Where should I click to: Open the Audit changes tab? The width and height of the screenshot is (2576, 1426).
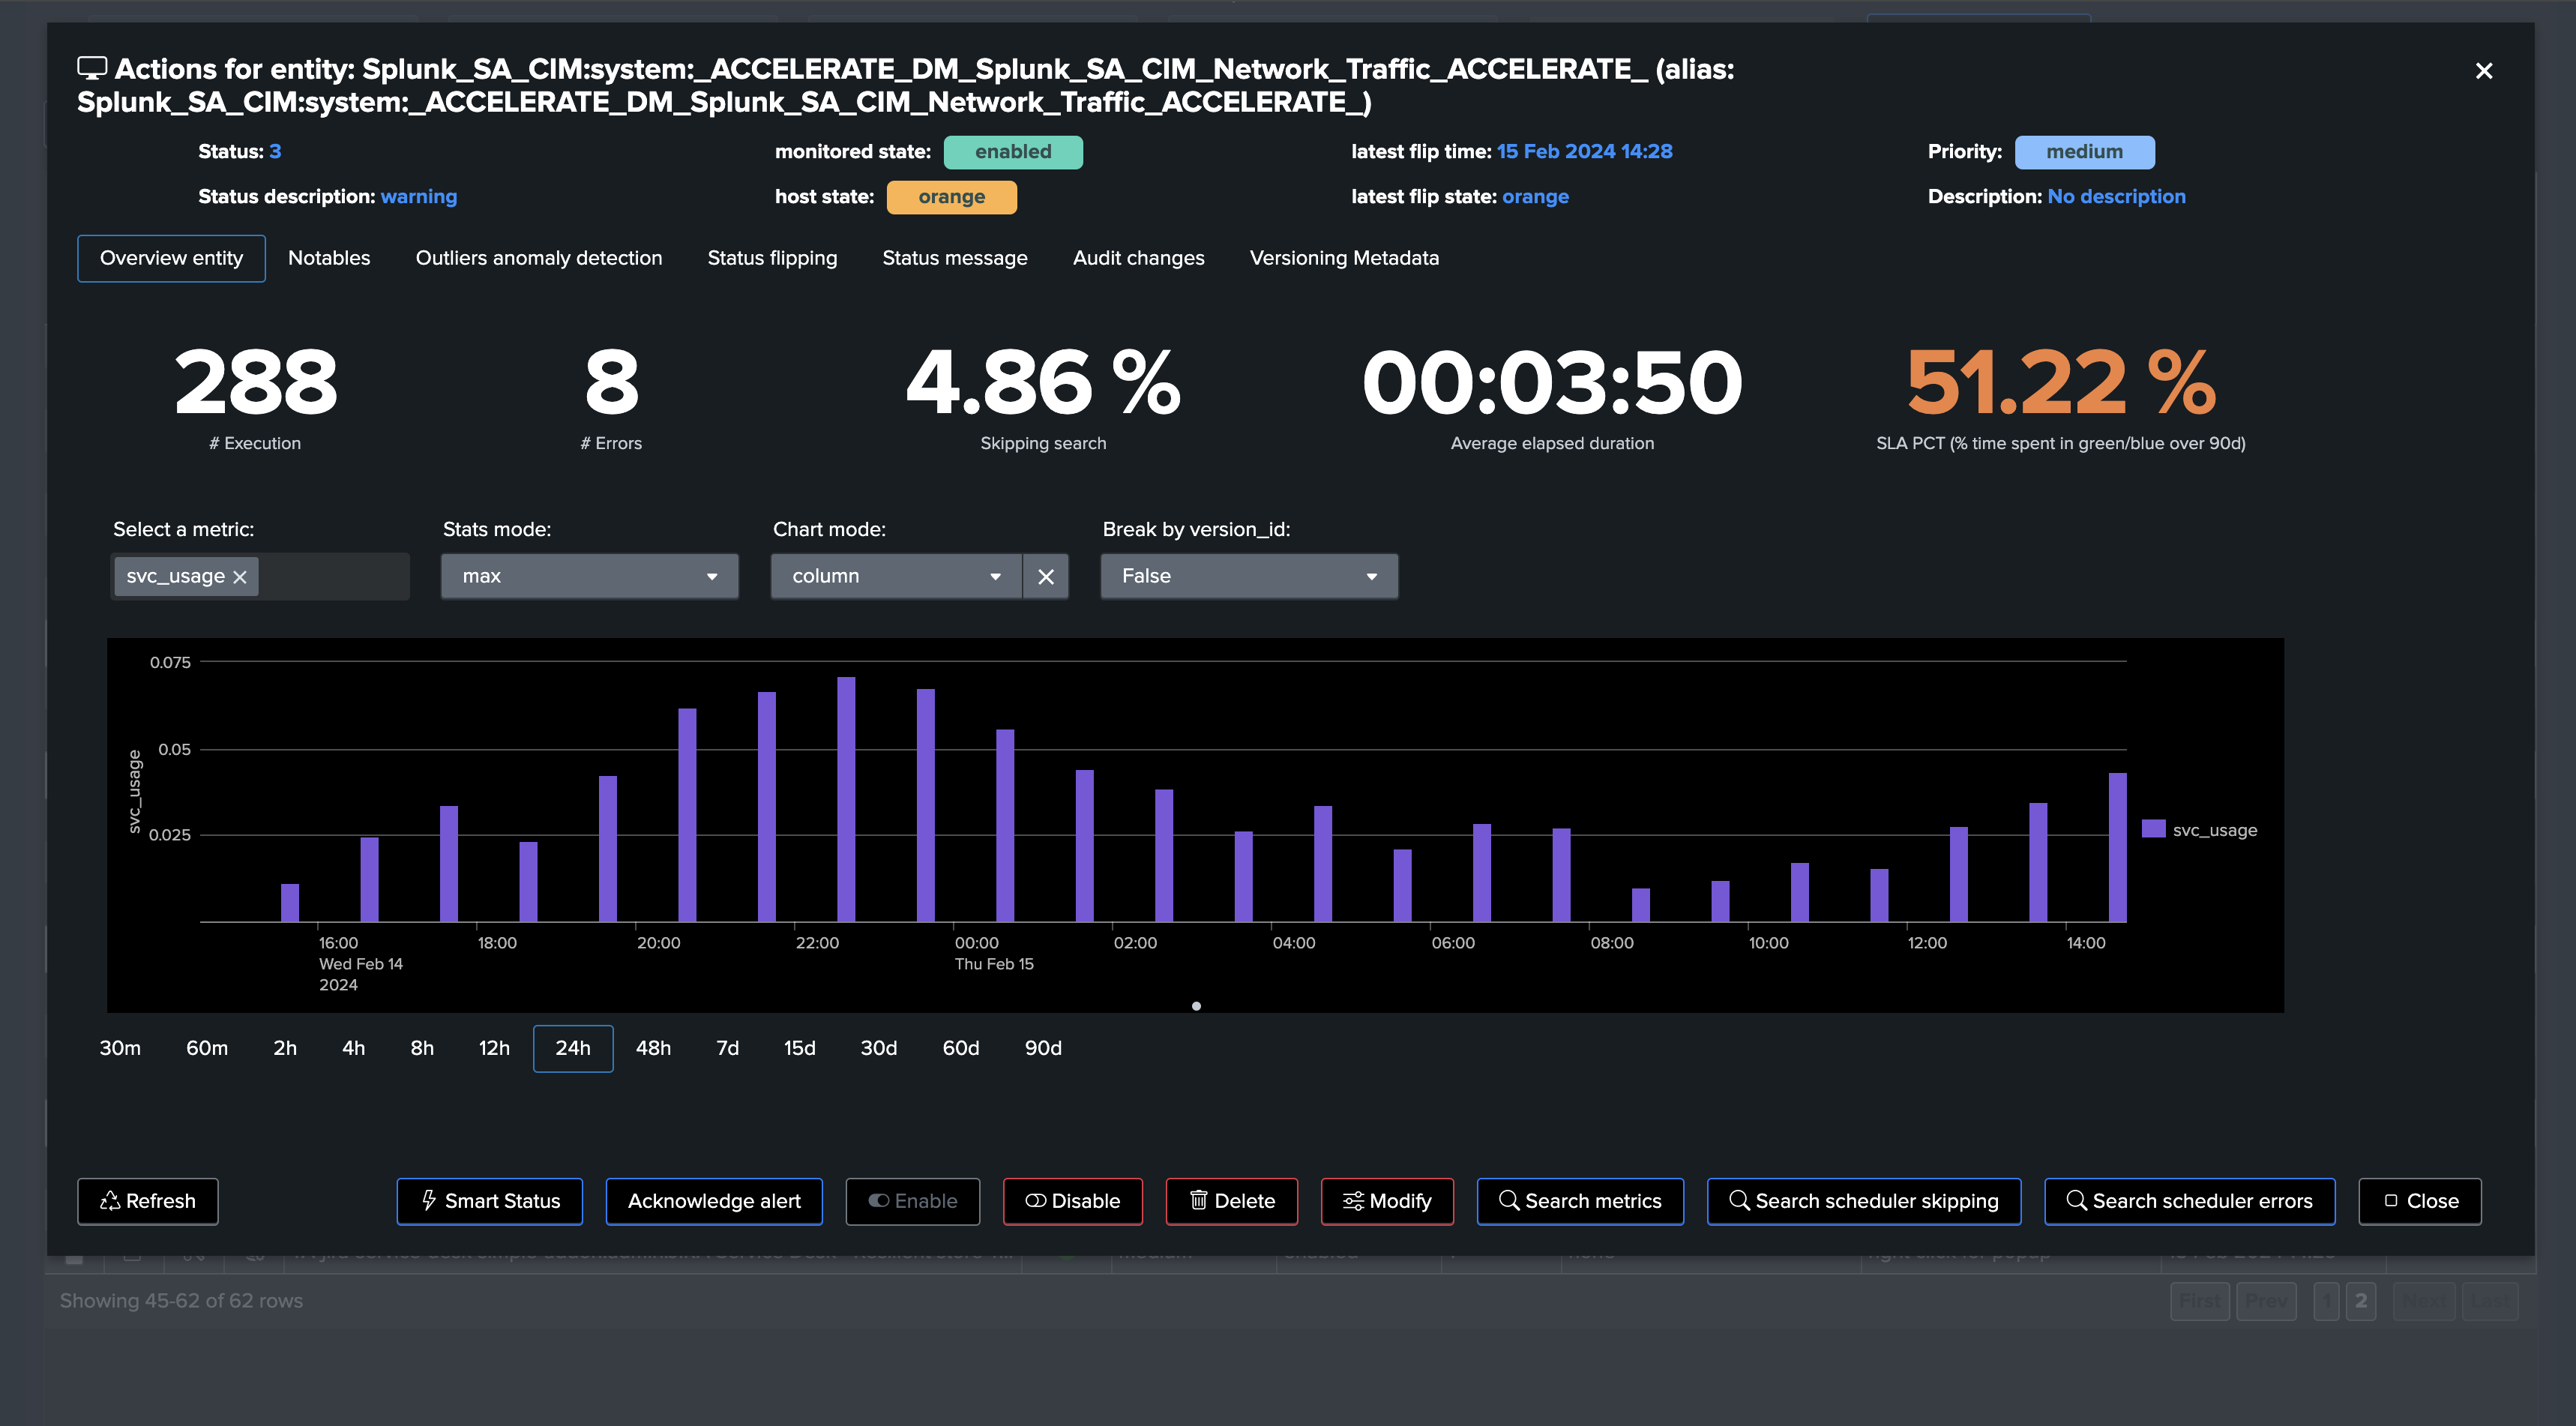(x=1138, y=258)
